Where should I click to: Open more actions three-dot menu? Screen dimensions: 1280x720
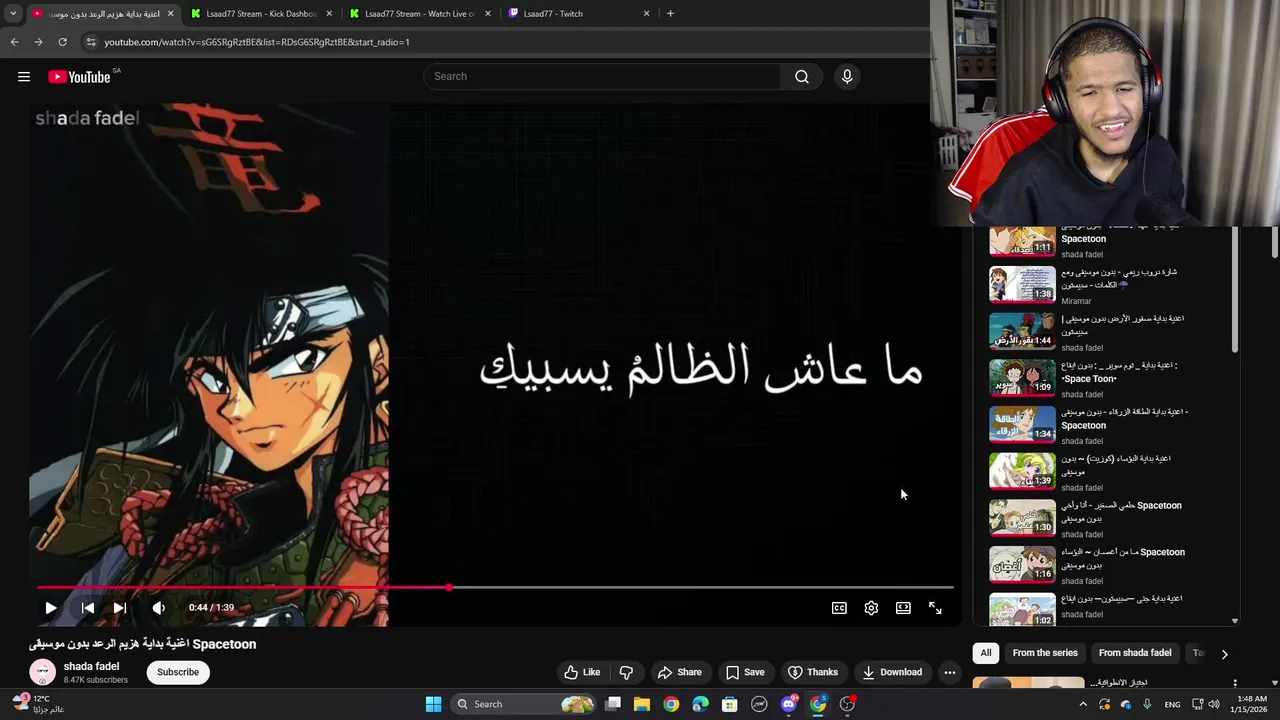pyautogui.click(x=950, y=672)
